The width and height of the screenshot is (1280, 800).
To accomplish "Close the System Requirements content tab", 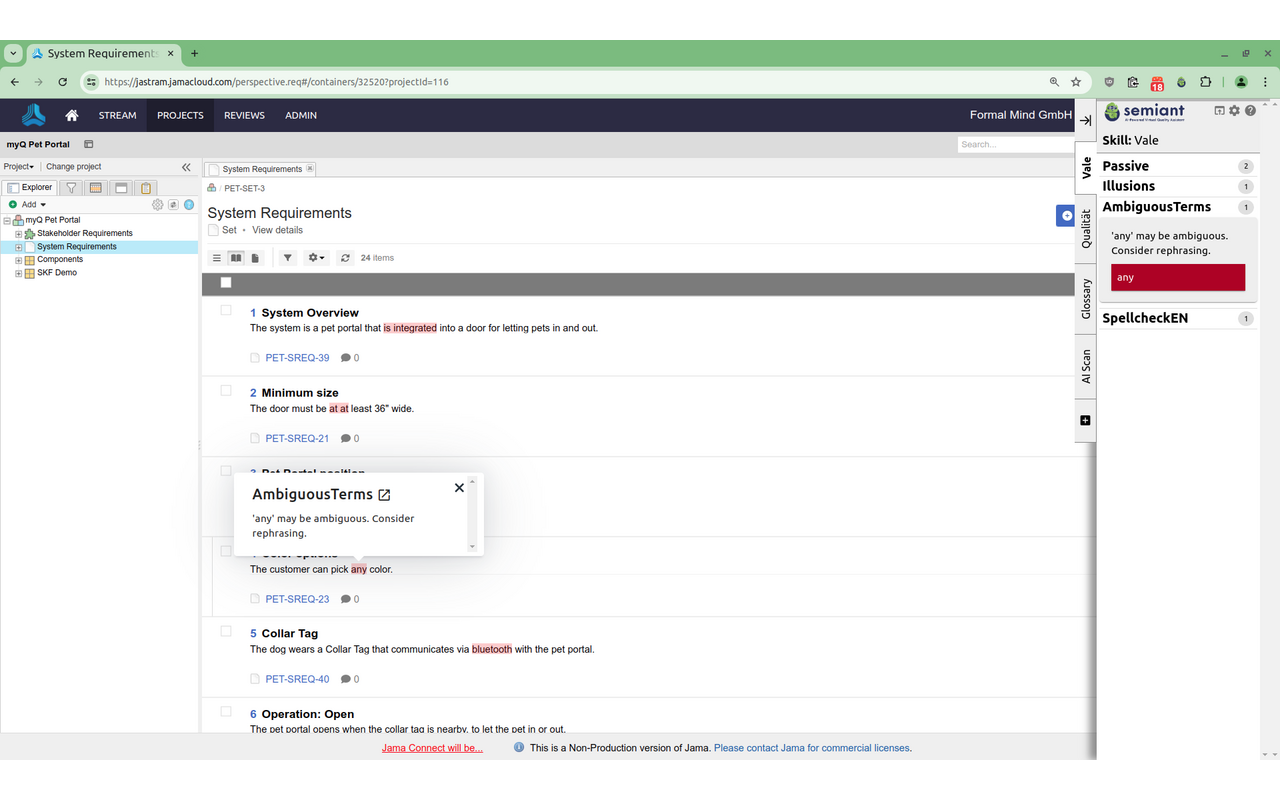I will [x=310, y=168].
